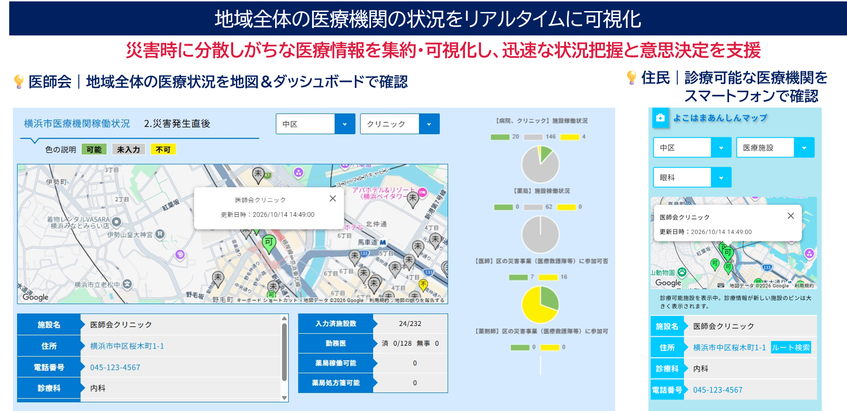Click the smartphone 診療科 value 内科
This screenshot has width=847, height=411.
click(x=700, y=368)
